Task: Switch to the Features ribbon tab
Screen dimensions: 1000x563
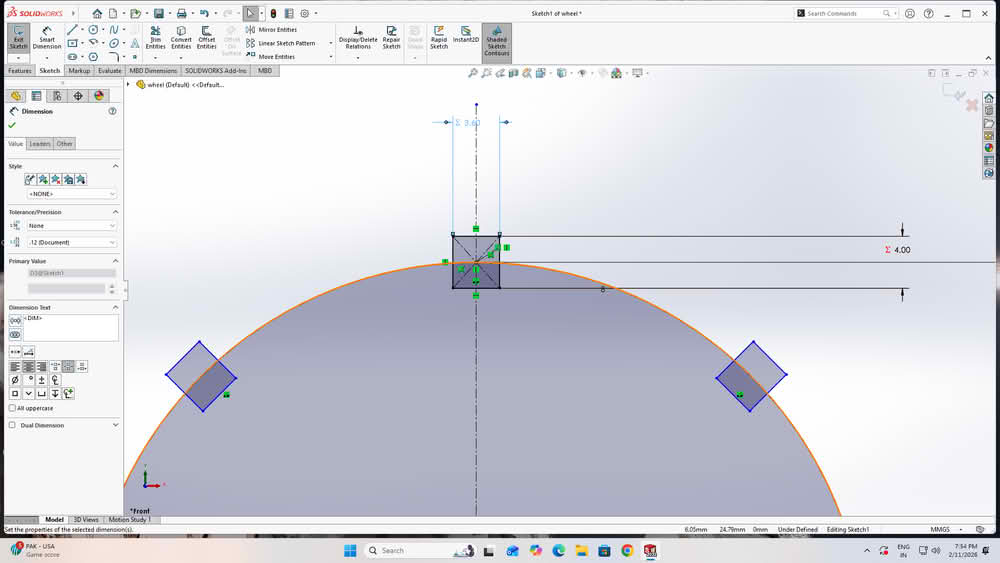Action: [20, 71]
